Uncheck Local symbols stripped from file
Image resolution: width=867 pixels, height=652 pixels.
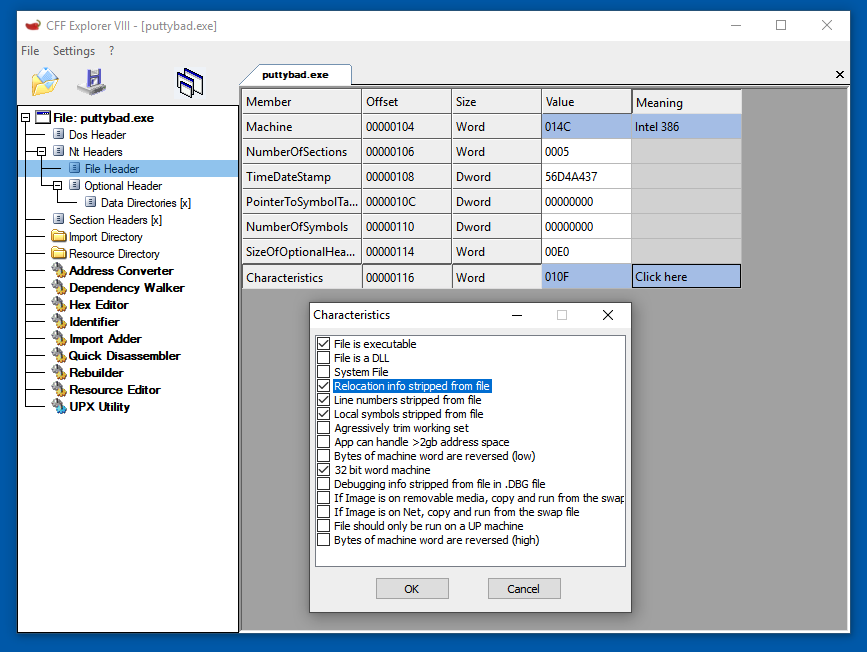pos(323,414)
